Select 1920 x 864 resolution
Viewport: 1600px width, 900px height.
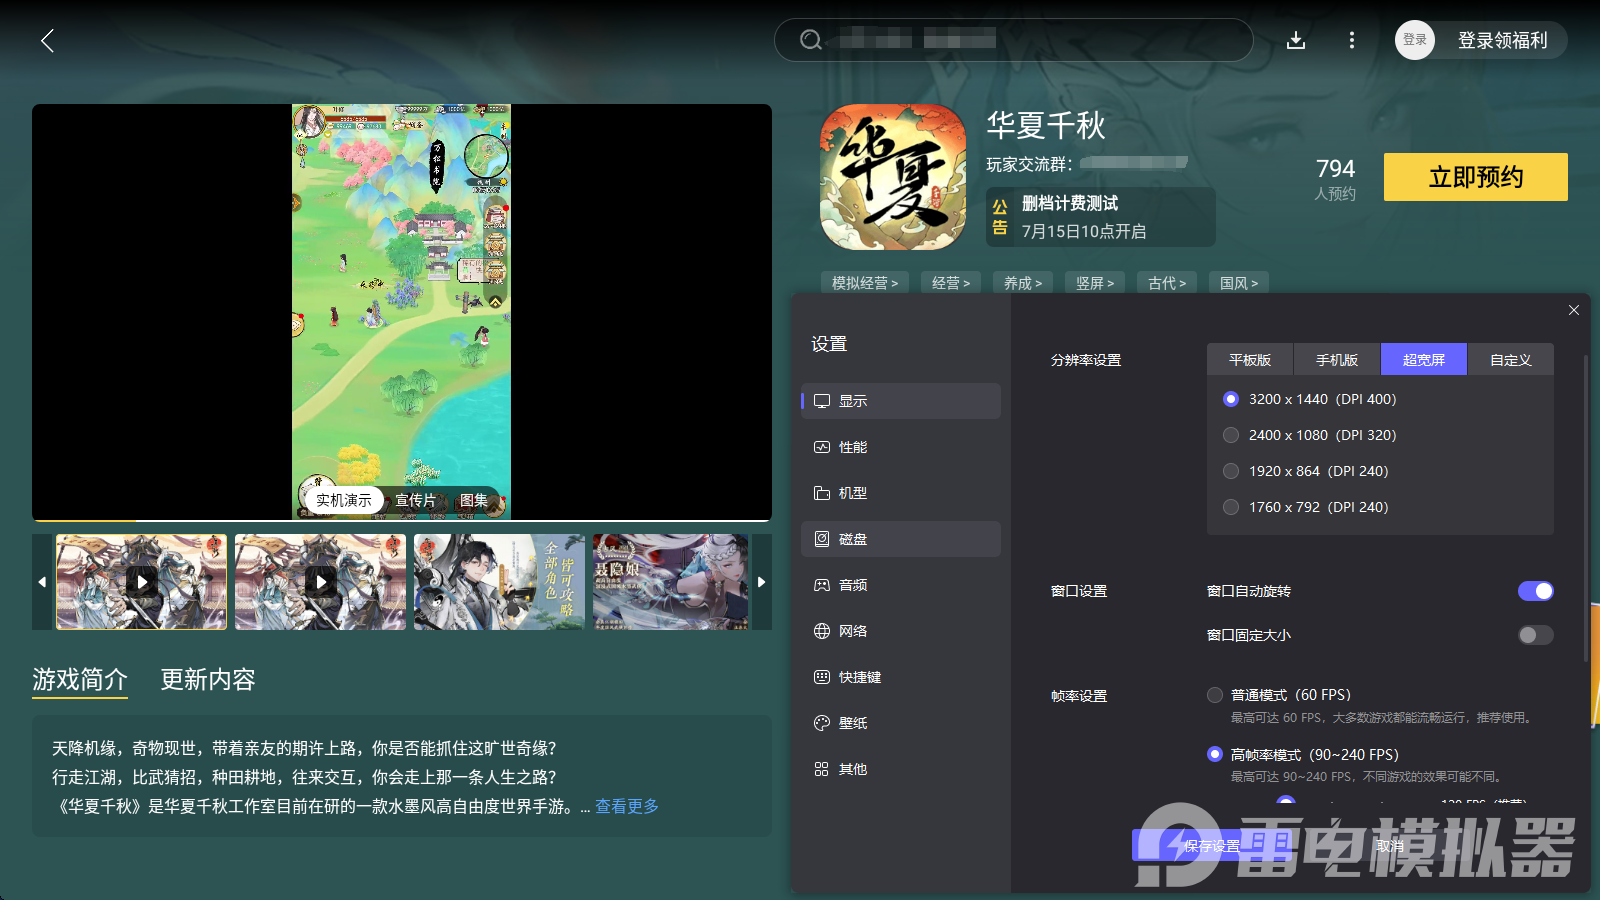click(x=1231, y=471)
